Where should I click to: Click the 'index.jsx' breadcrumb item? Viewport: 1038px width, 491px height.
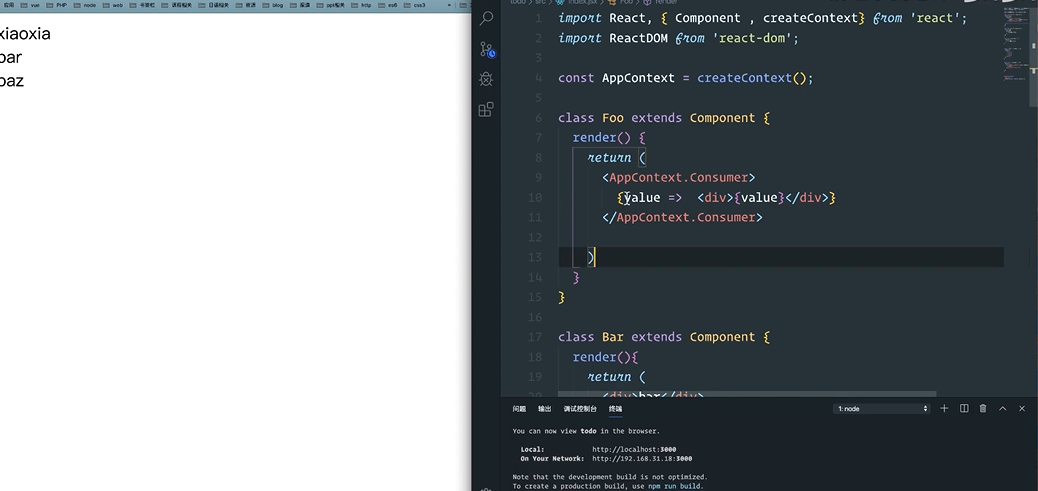click(x=583, y=2)
